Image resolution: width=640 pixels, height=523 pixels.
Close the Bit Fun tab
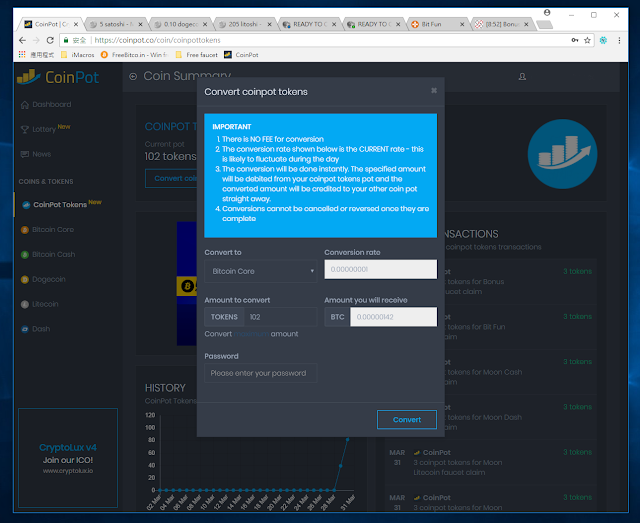(x=462, y=24)
